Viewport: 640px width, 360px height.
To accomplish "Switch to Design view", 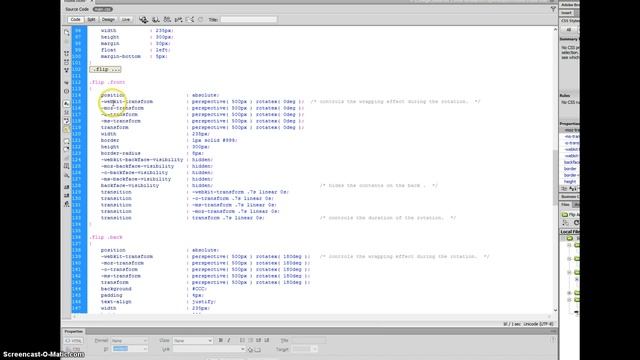I will coord(108,20).
